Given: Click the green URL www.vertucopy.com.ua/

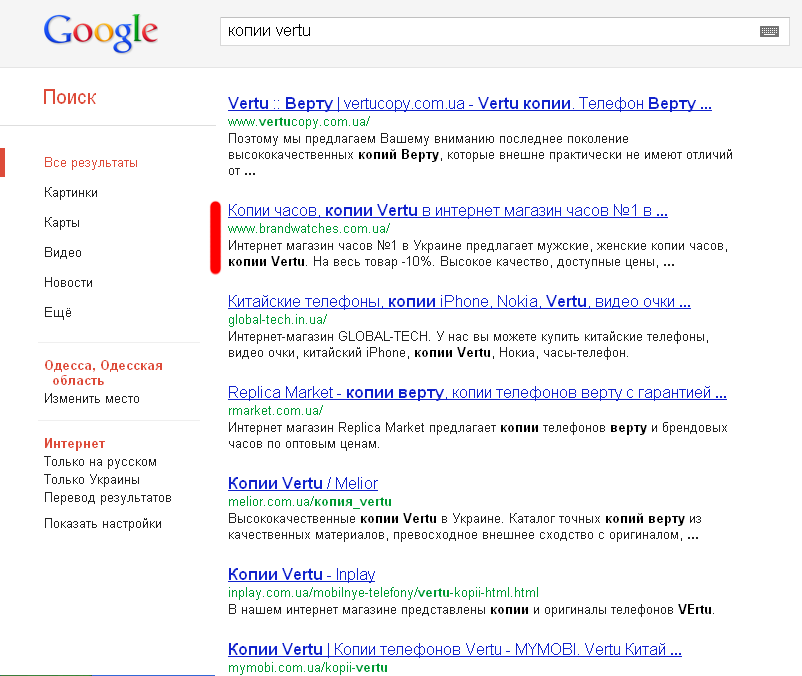Looking at the screenshot, I should 299,122.
